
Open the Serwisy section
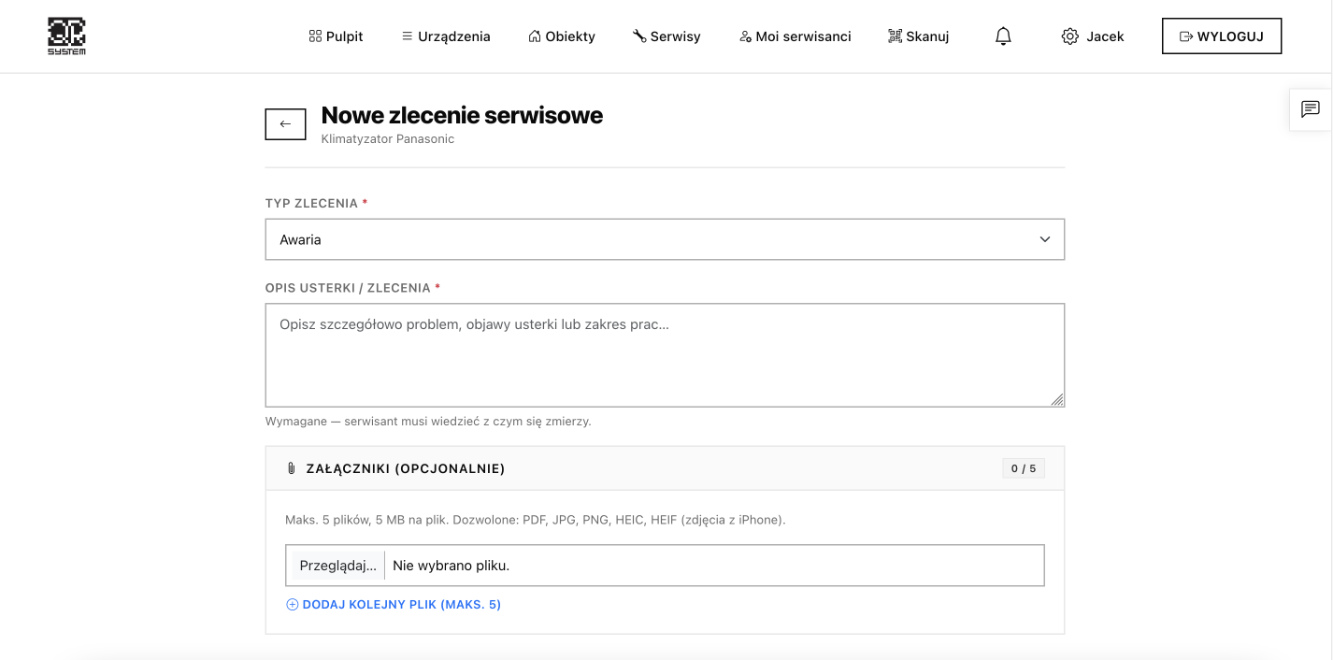[666, 36]
